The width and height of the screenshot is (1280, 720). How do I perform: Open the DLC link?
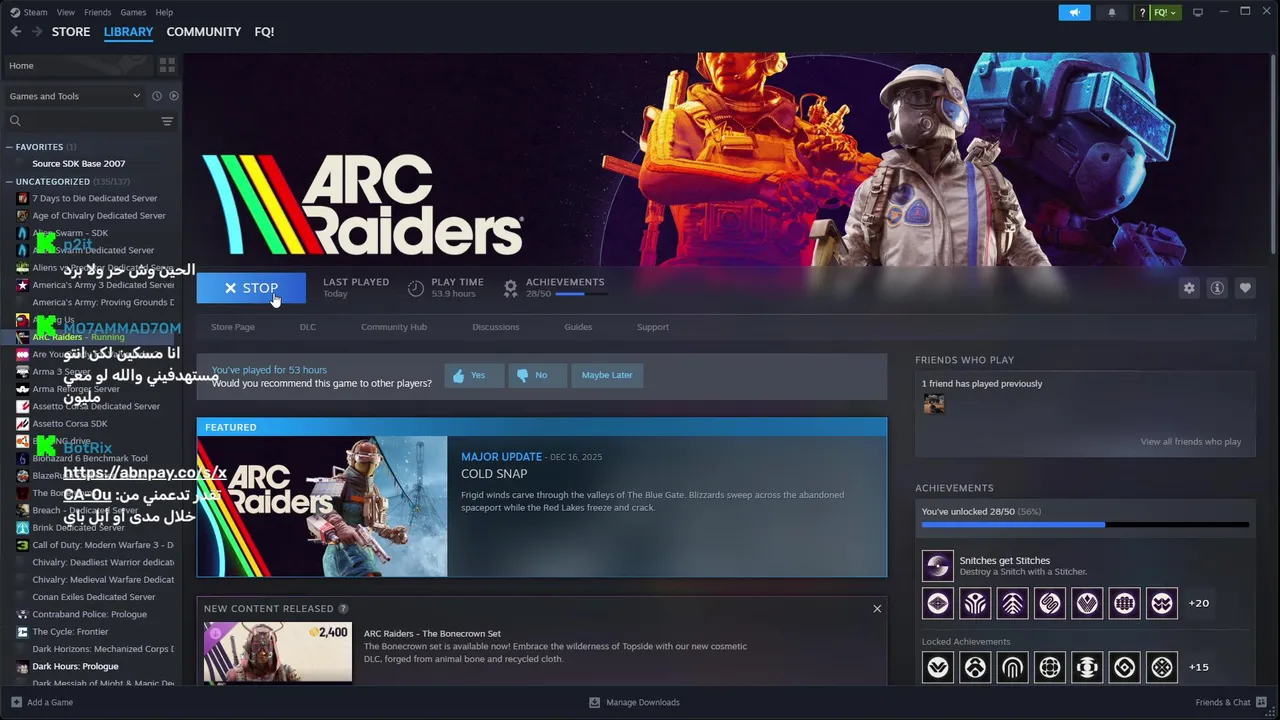click(x=308, y=327)
